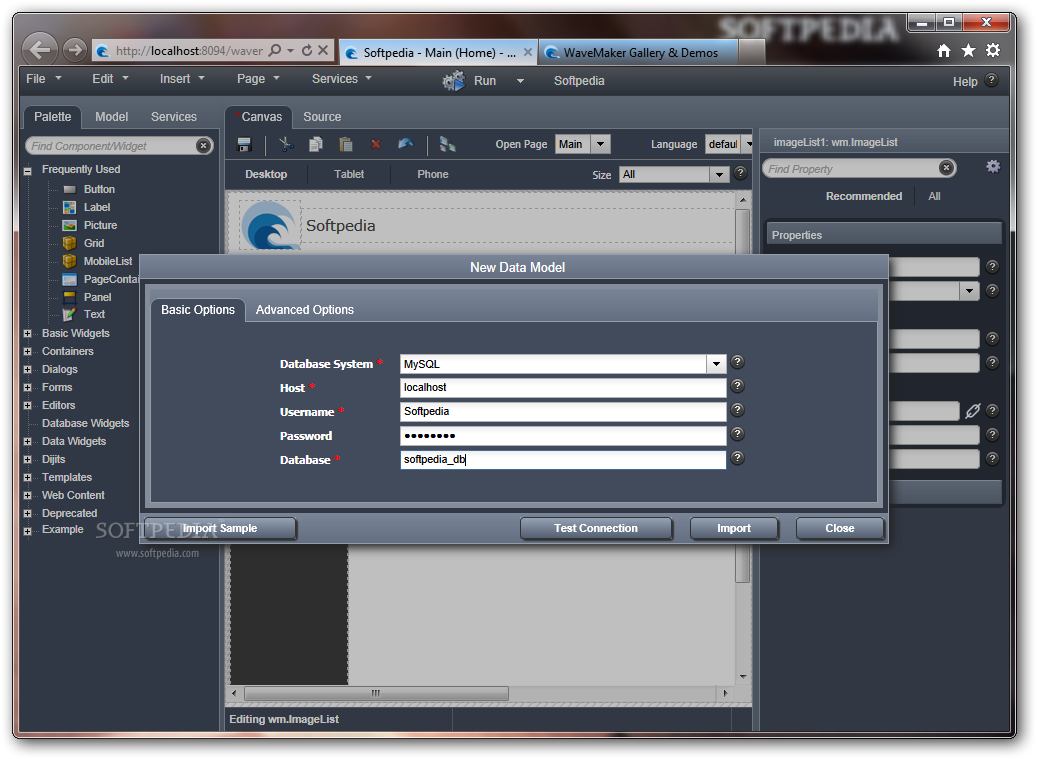Click help icon next to Username field

[737, 410]
